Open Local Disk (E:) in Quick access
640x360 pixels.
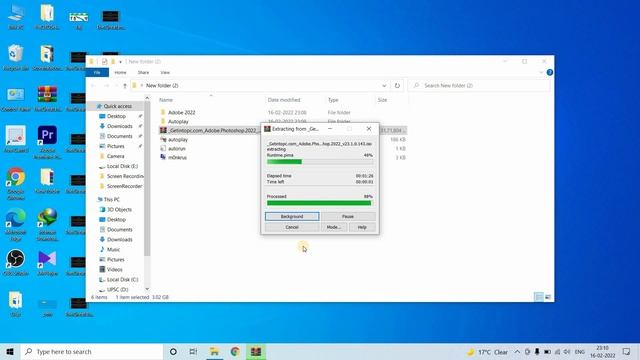[x=122, y=166]
